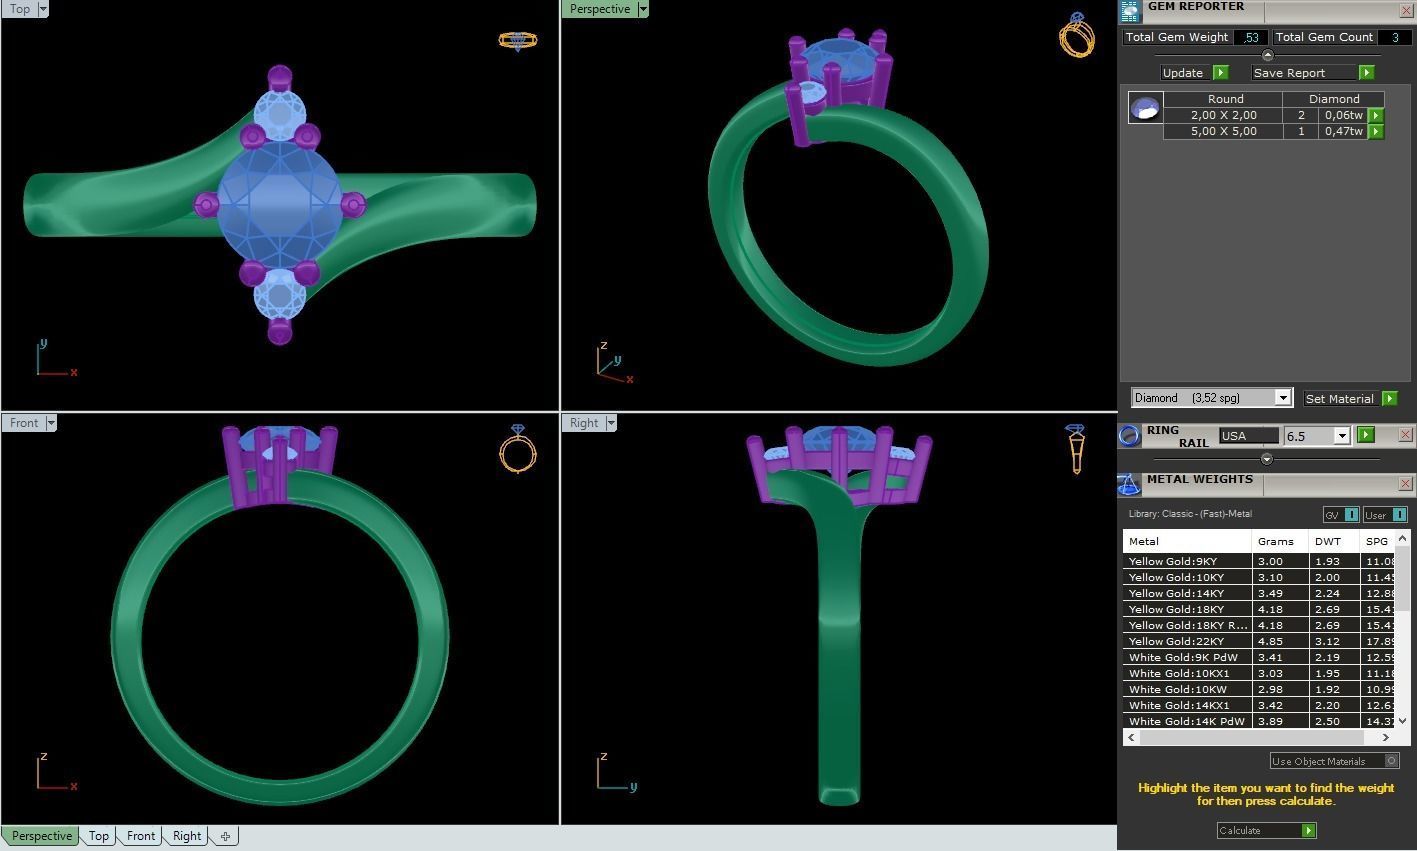Click the Top viewport title label
This screenshot has width=1417, height=851.
20,9
